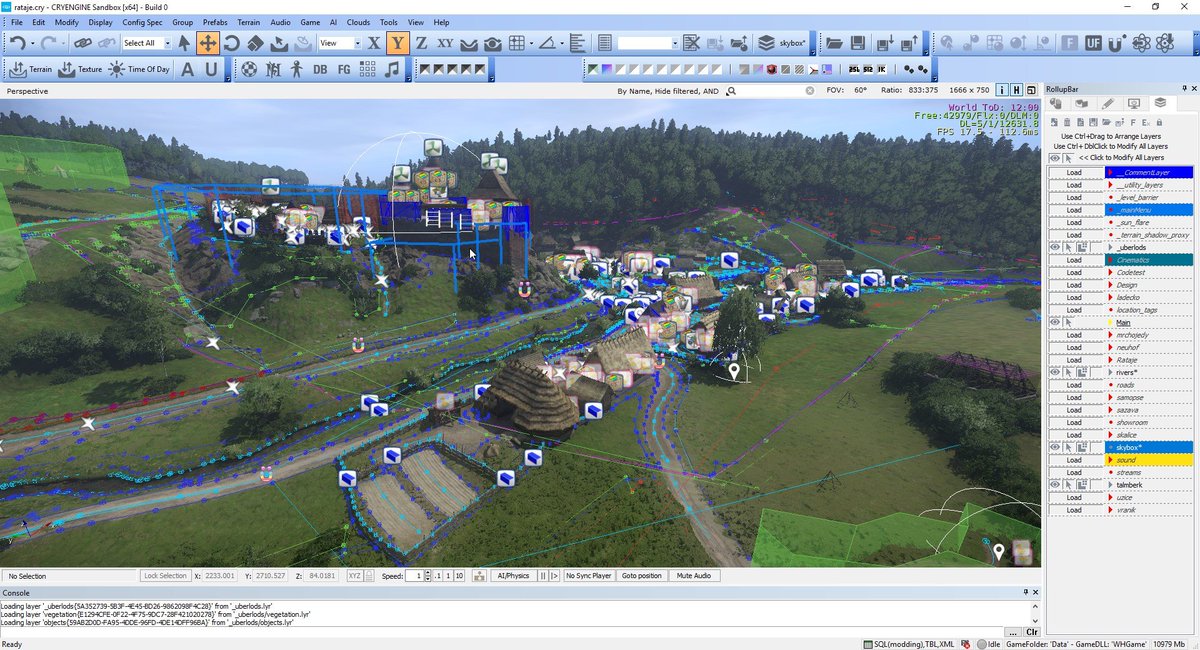Open the grid snap dropdown arrow
The width and height of the screenshot is (1200, 650).
point(531,43)
